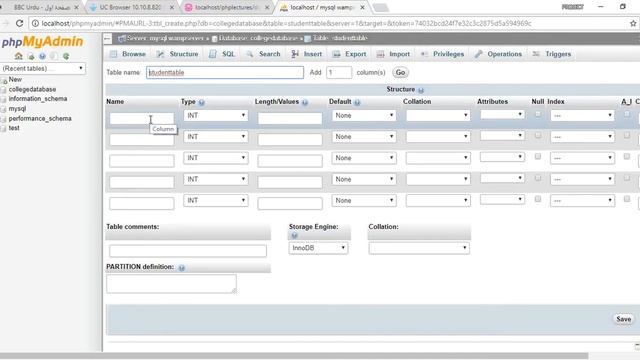The width and height of the screenshot is (640, 360).
Task: Open the blue documentation help icon in sidebar
Action: pyautogui.click(x=42, y=56)
